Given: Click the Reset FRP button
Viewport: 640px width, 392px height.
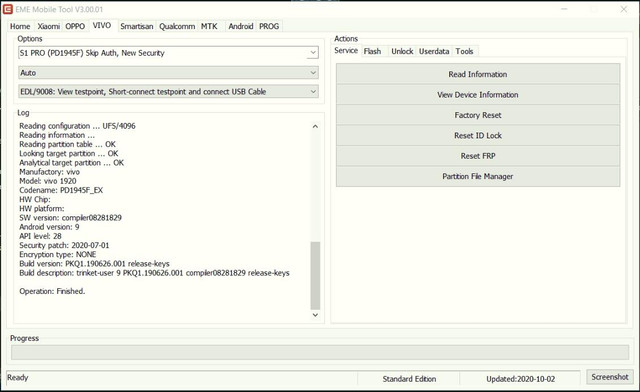Looking at the screenshot, I should pyautogui.click(x=478, y=156).
